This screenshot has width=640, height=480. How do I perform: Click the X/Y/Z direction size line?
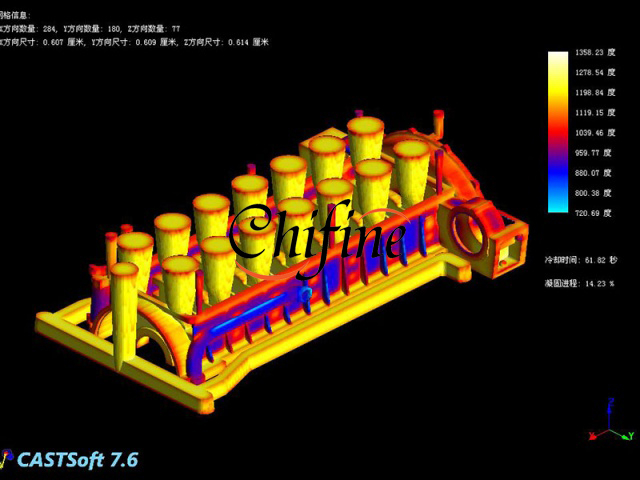[x=135, y=42]
